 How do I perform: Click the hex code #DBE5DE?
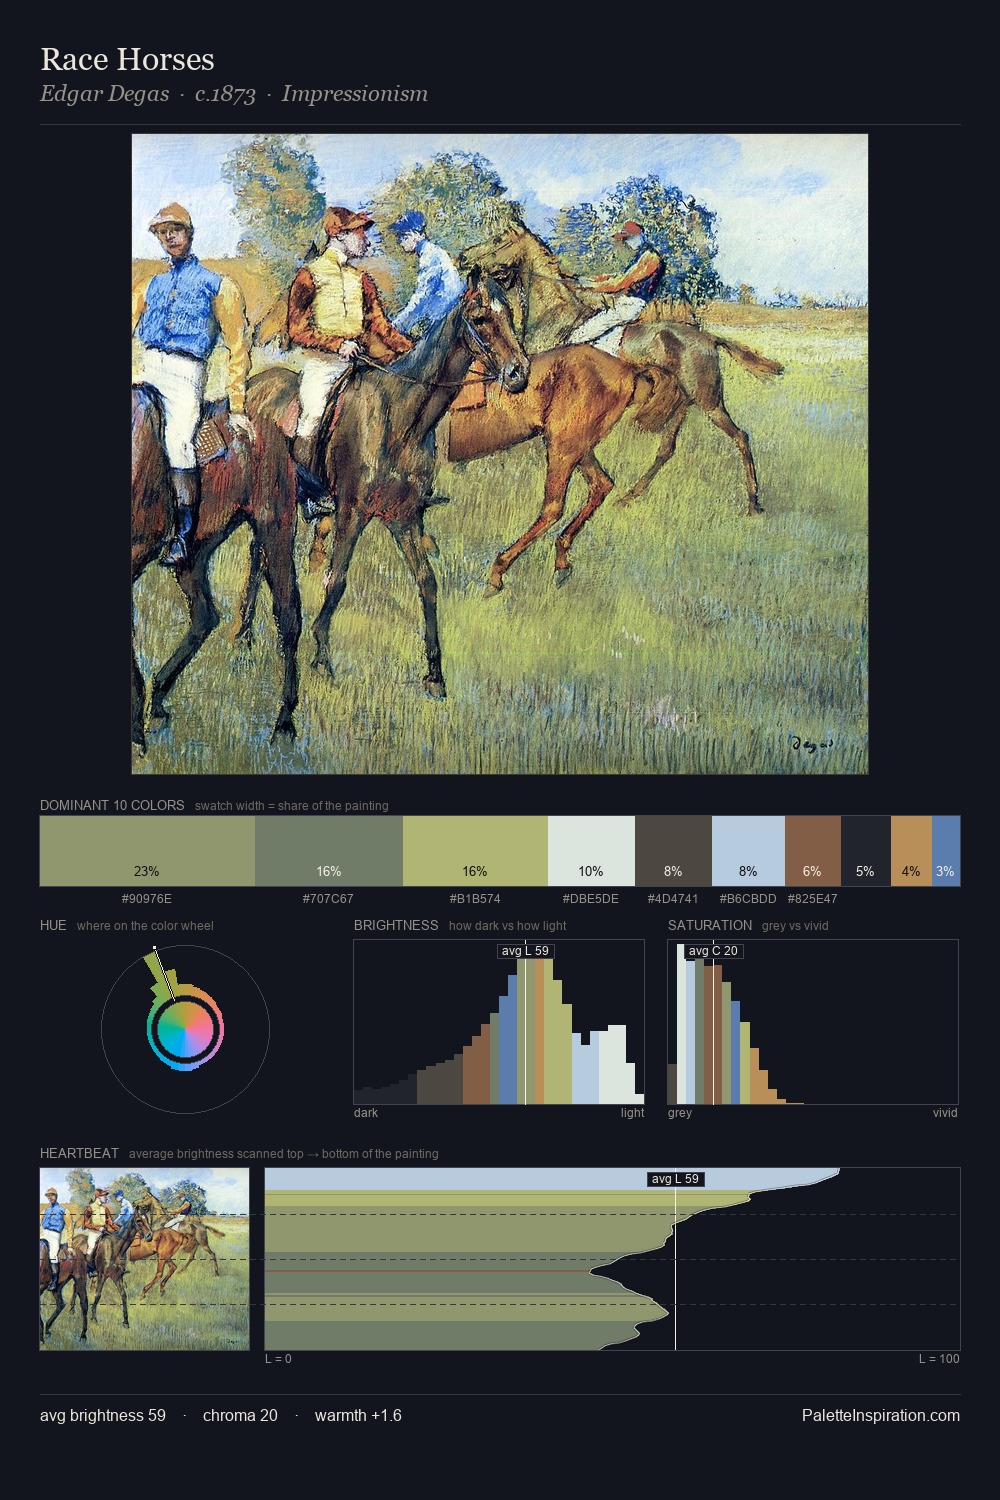click(x=591, y=899)
